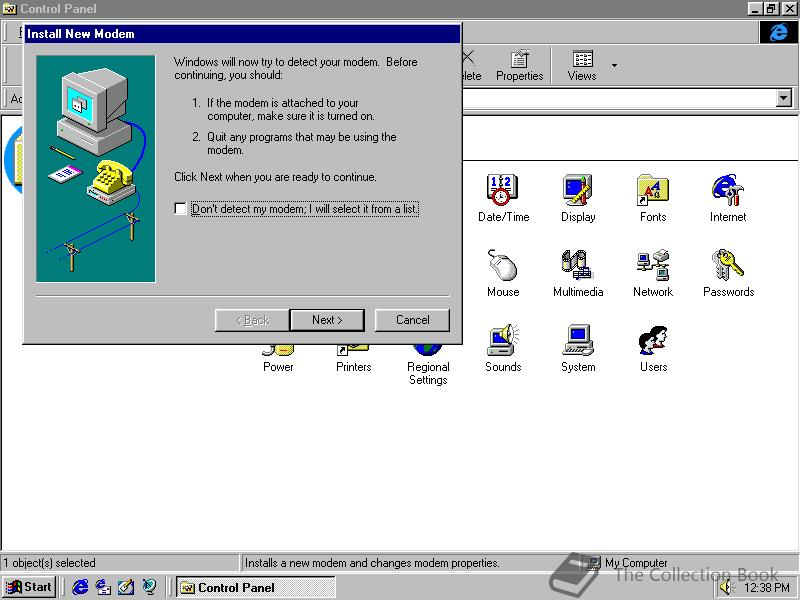Viewport: 800px width, 600px height.
Task: Click View Channels Quick Launch icon
Action: tap(149, 587)
